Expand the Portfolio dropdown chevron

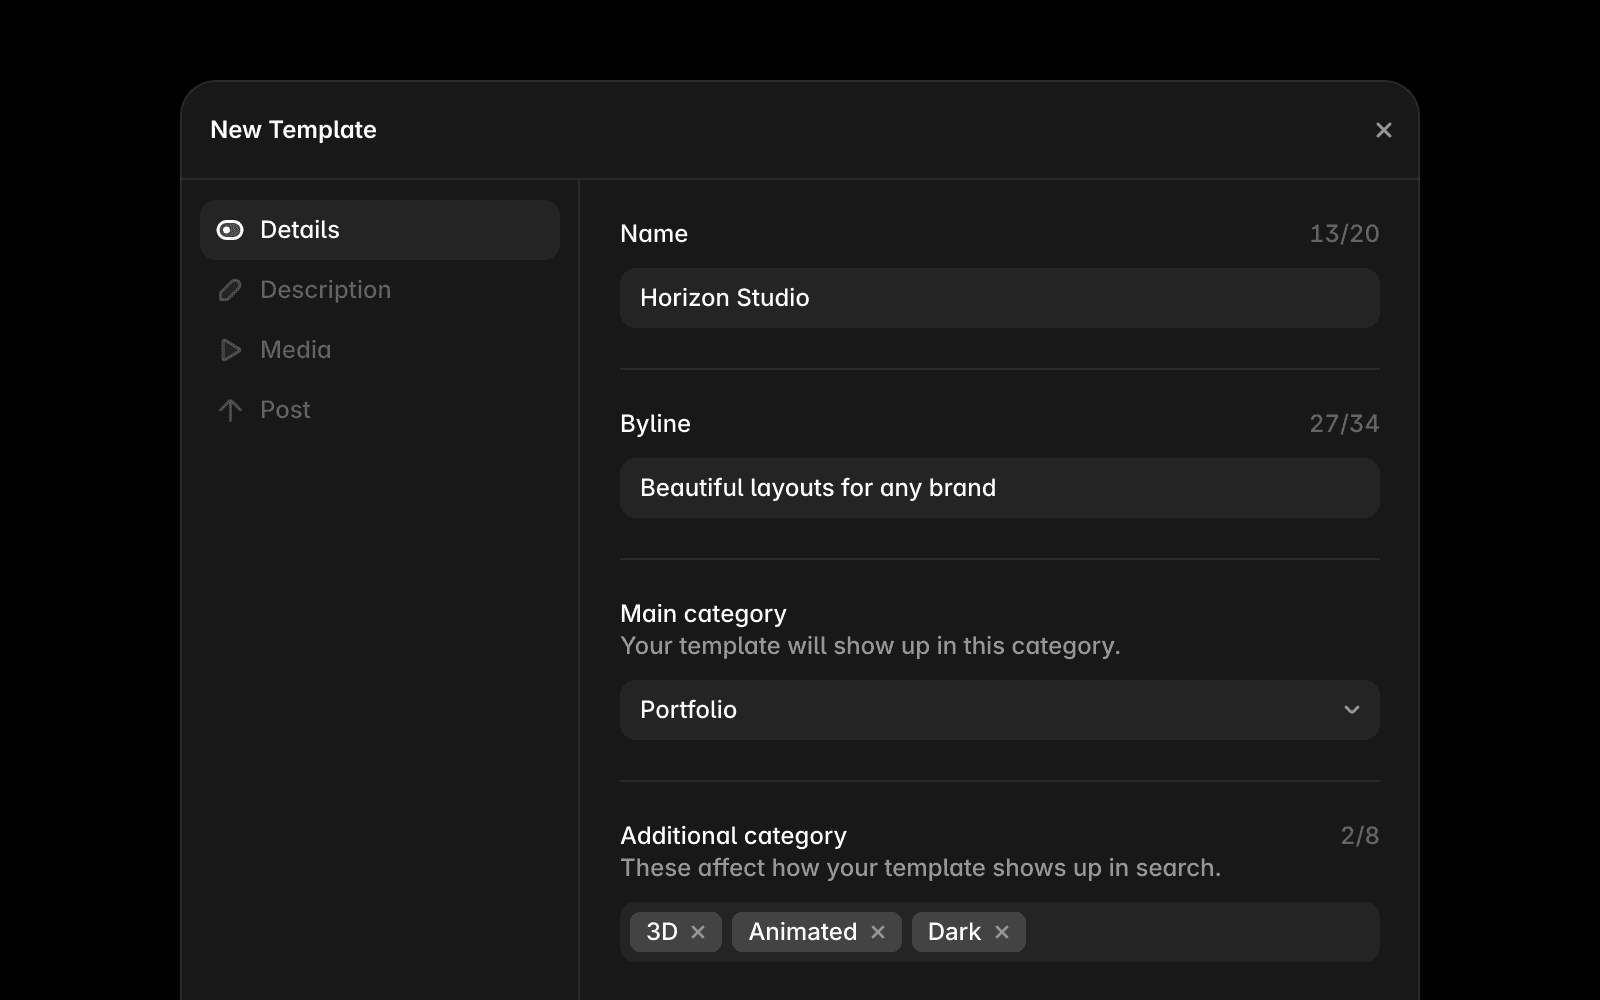point(1351,710)
